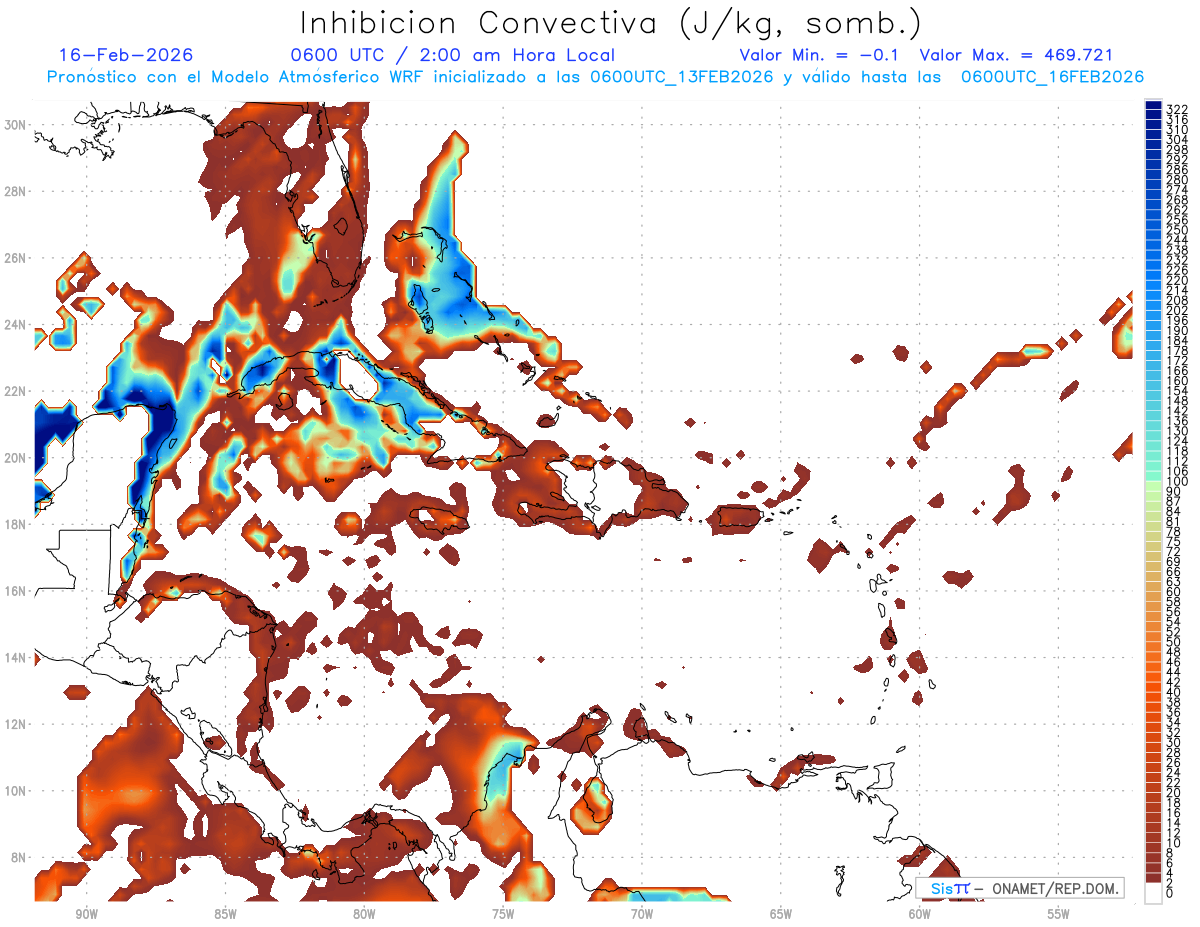
Task: Click the title 'Inhibicion Convectiva (J/kg, somb.)'
Action: point(611,23)
